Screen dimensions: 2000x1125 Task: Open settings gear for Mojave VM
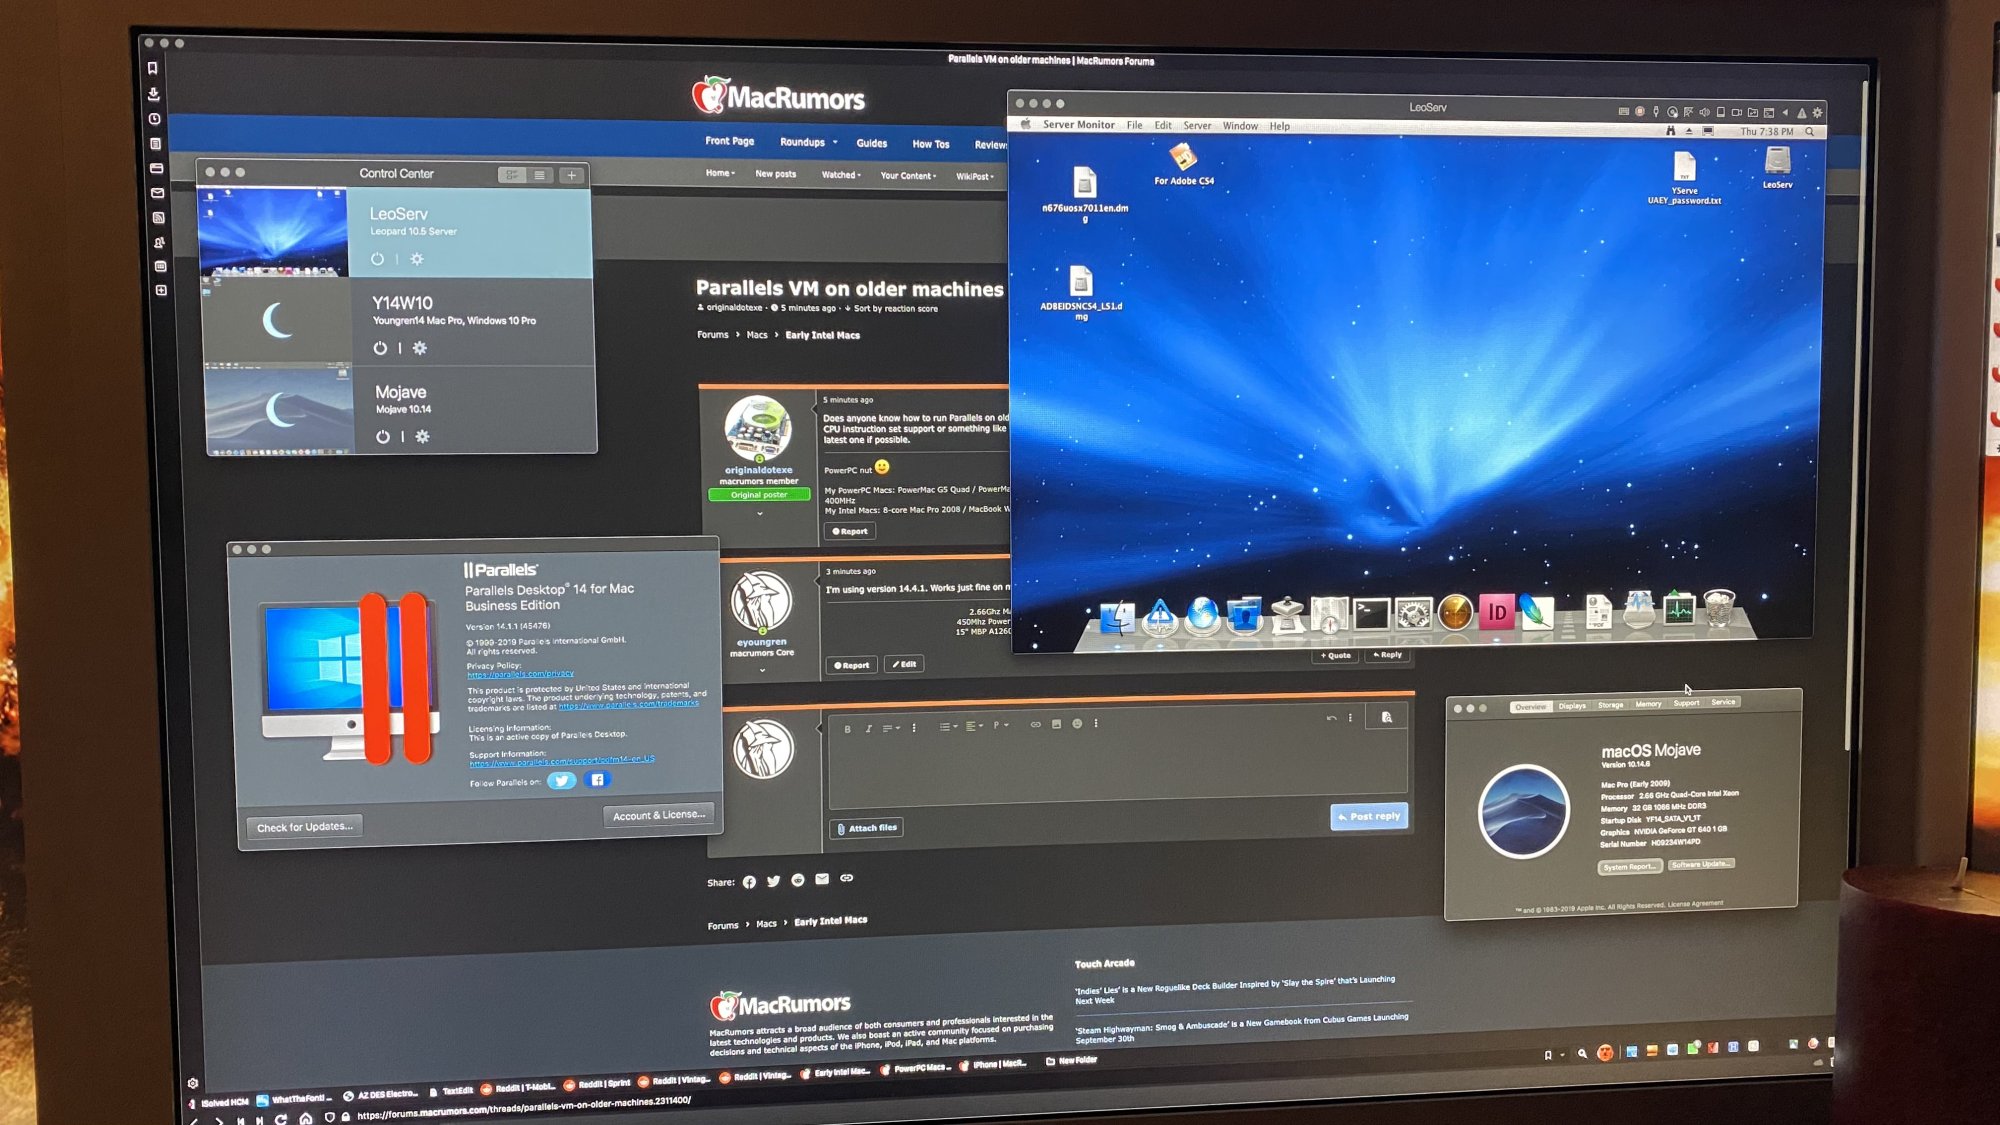422,437
